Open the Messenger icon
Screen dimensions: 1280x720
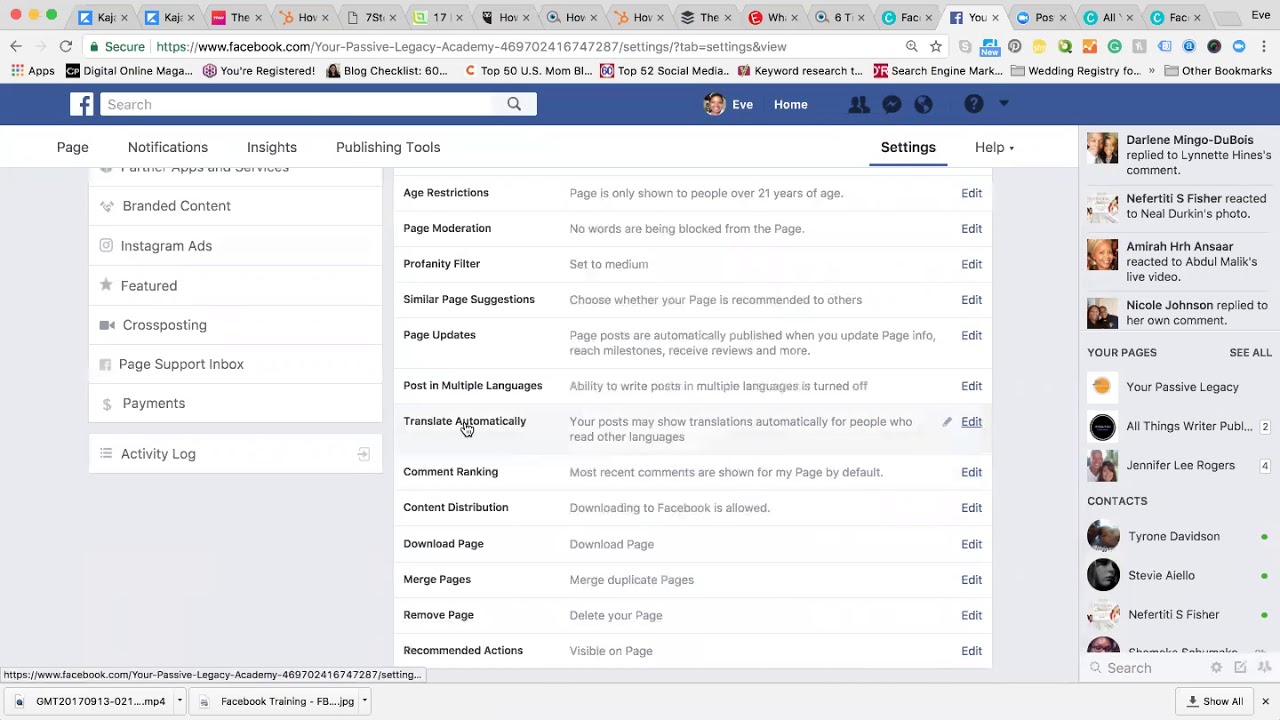coord(892,104)
